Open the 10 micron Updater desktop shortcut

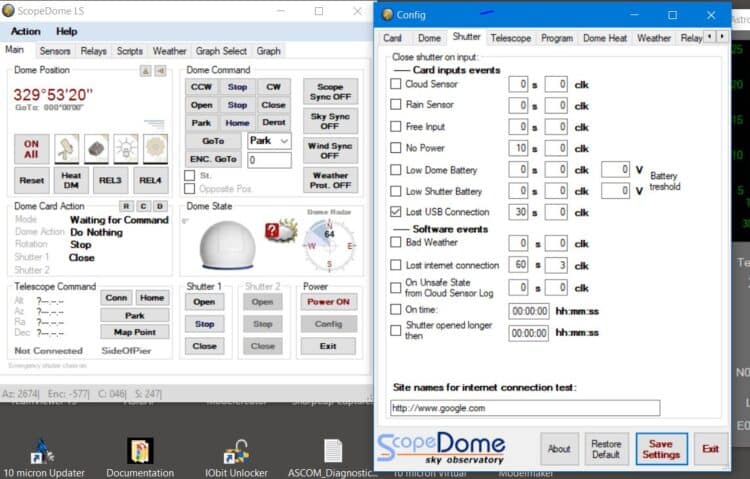44,458
